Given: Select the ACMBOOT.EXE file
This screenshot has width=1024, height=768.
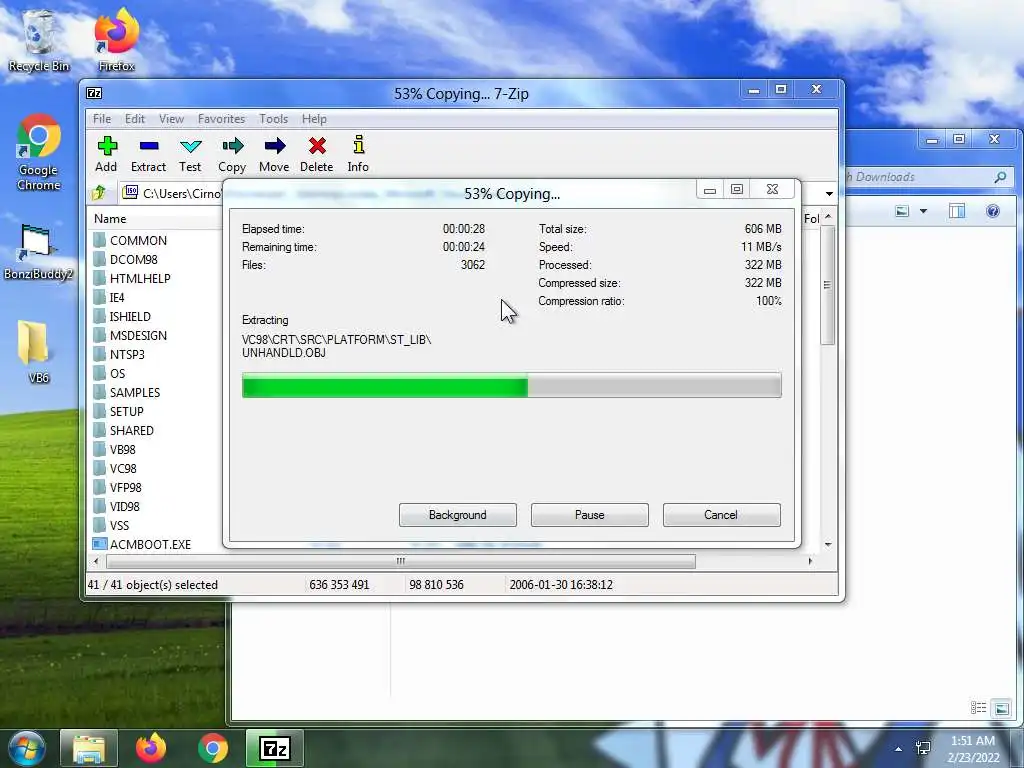Looking at the screenshot, I should coord(142,544).
